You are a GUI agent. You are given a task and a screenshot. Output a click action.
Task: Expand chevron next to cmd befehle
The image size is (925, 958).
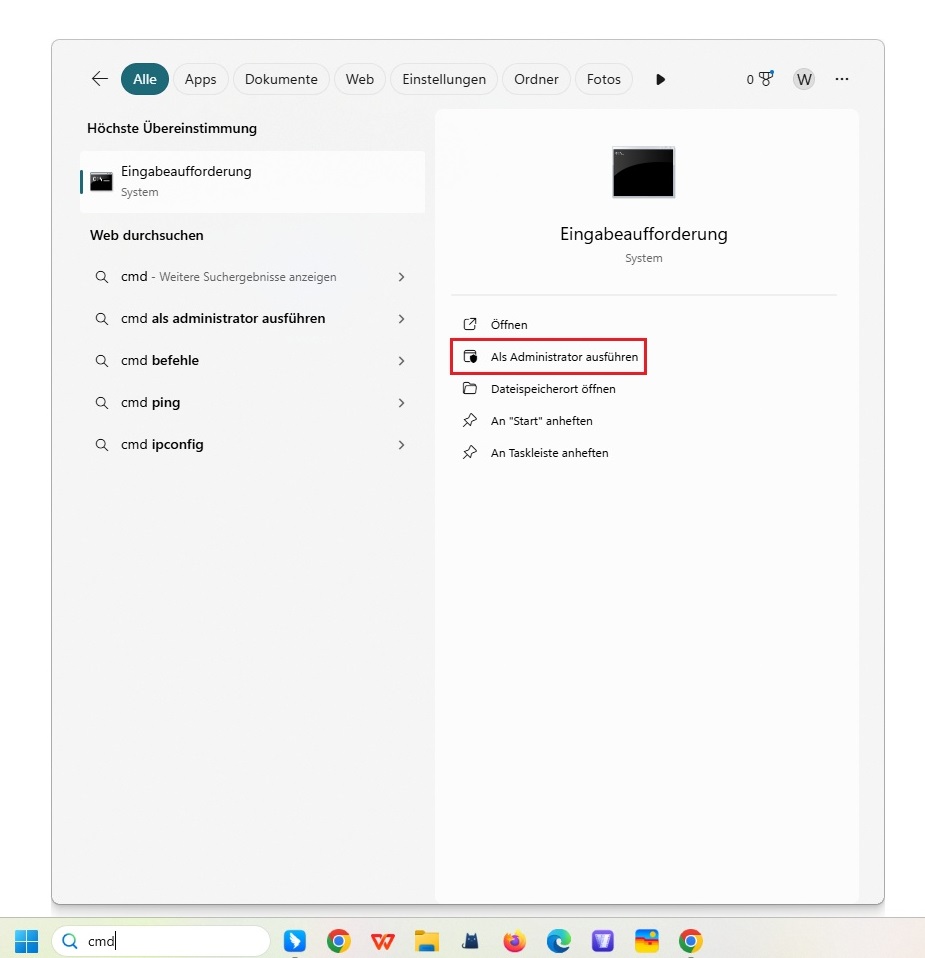tap(401, 361)
